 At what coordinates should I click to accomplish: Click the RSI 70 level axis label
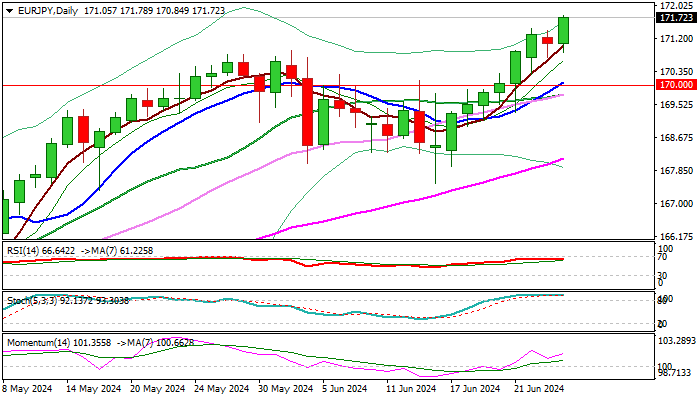663,258
